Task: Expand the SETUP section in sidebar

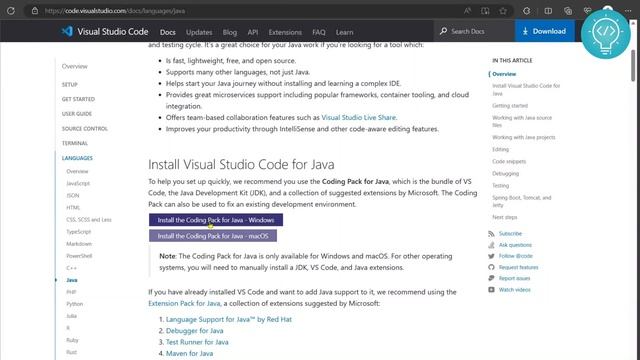Action: (x=69, y=84)
